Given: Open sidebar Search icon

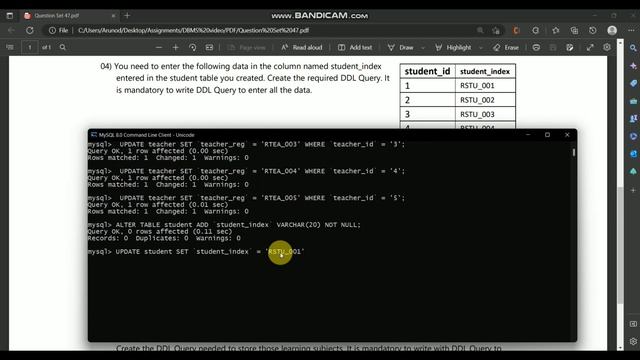Looking at the screenshot, I should pos(633,48).
